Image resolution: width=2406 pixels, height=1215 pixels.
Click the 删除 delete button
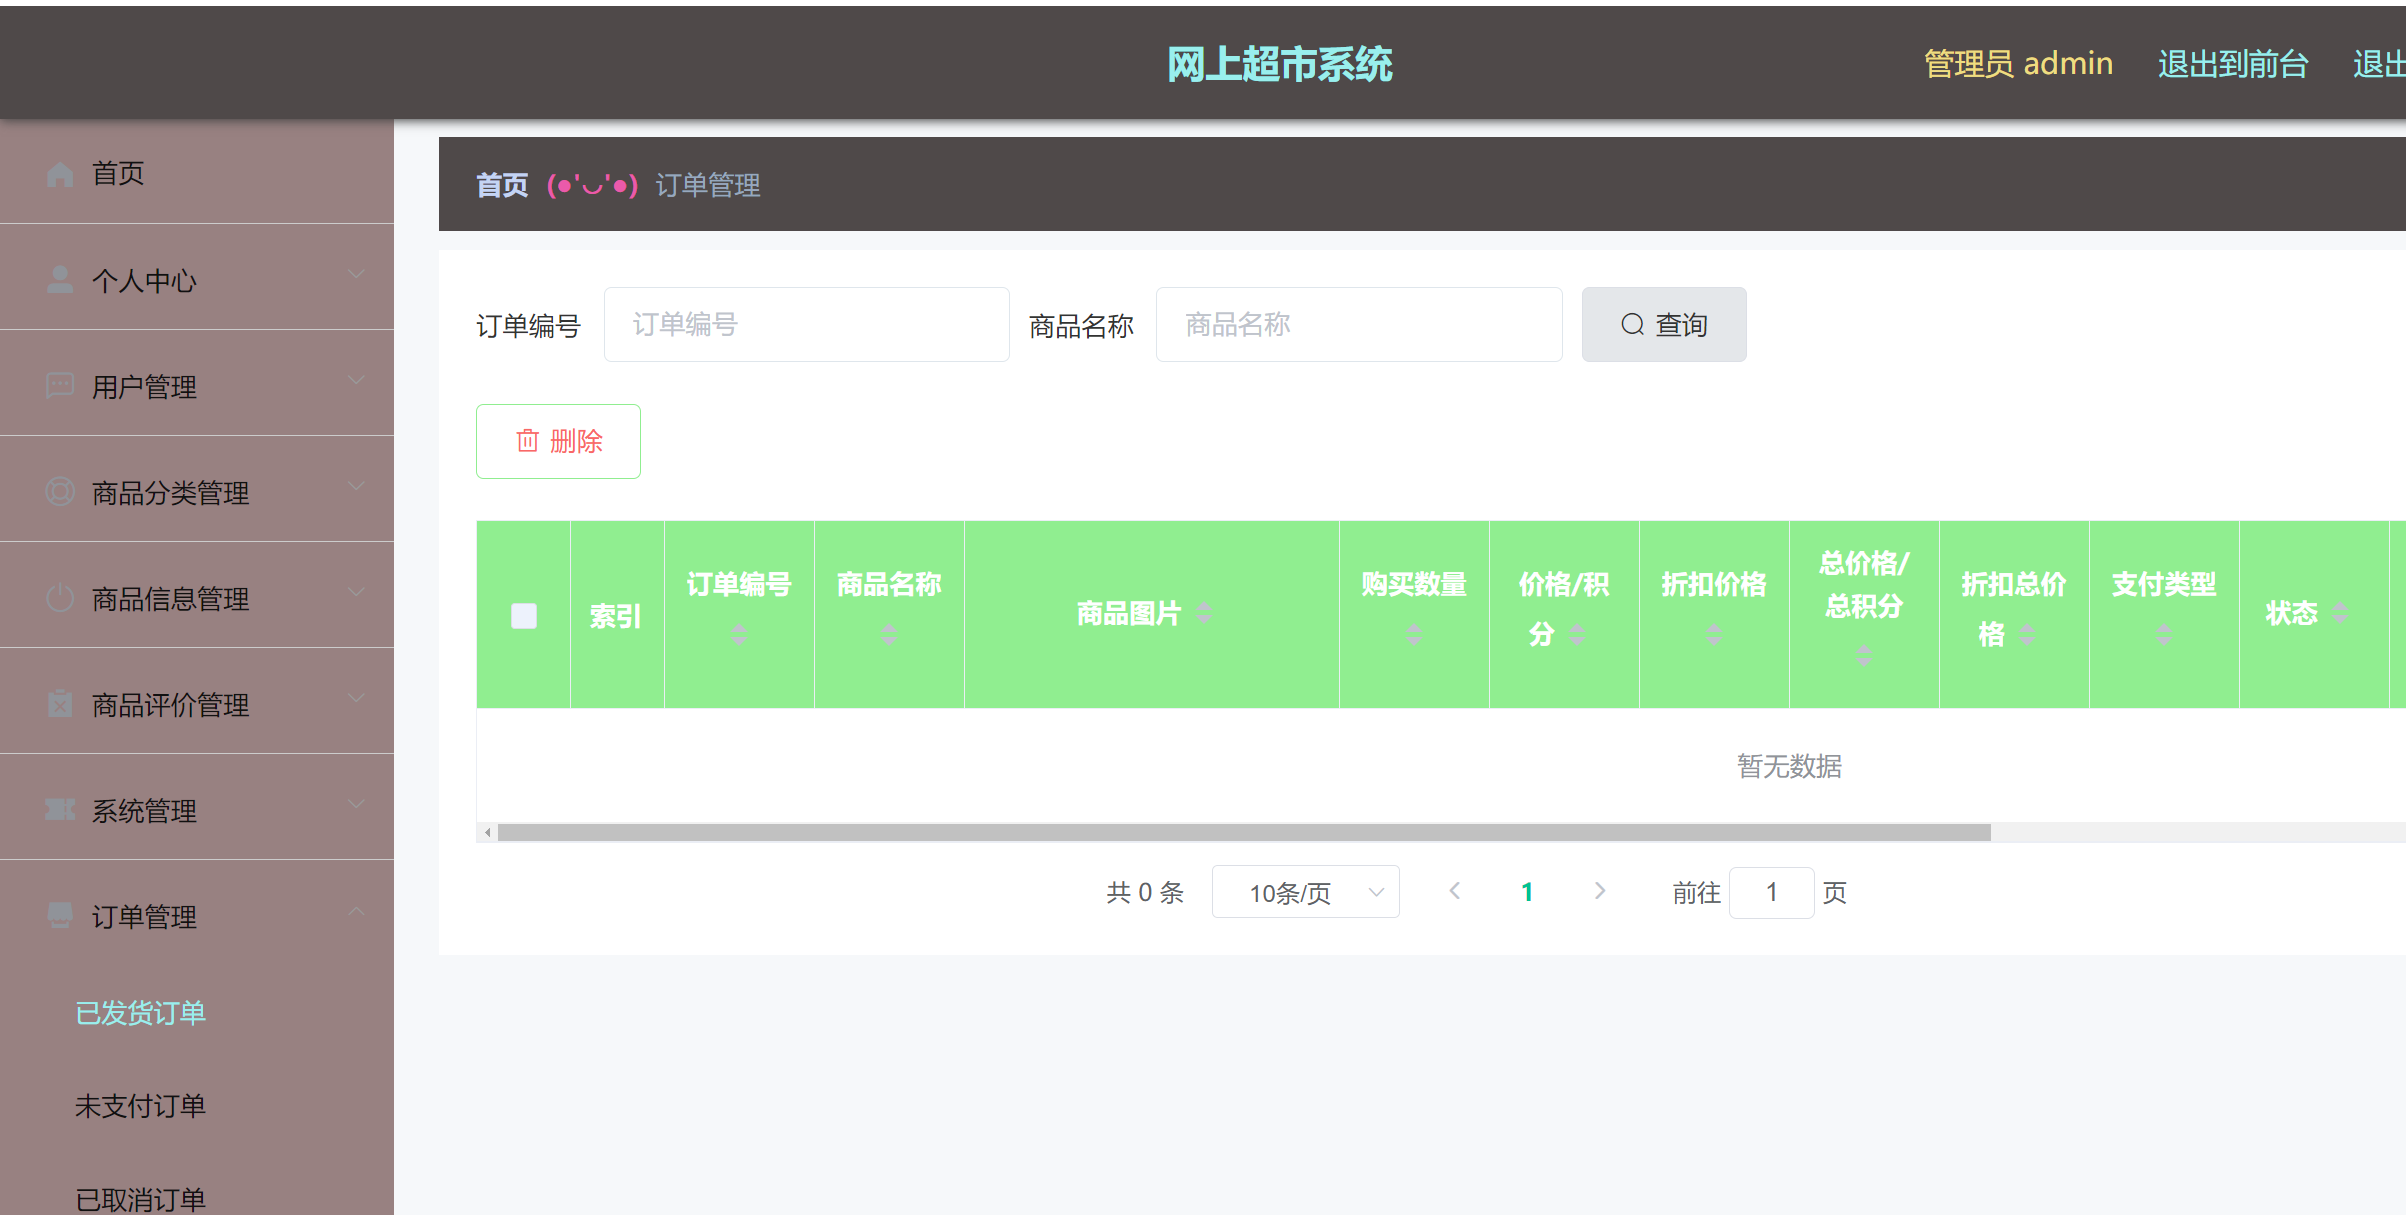pyautogui.click(x=558, y=441)
